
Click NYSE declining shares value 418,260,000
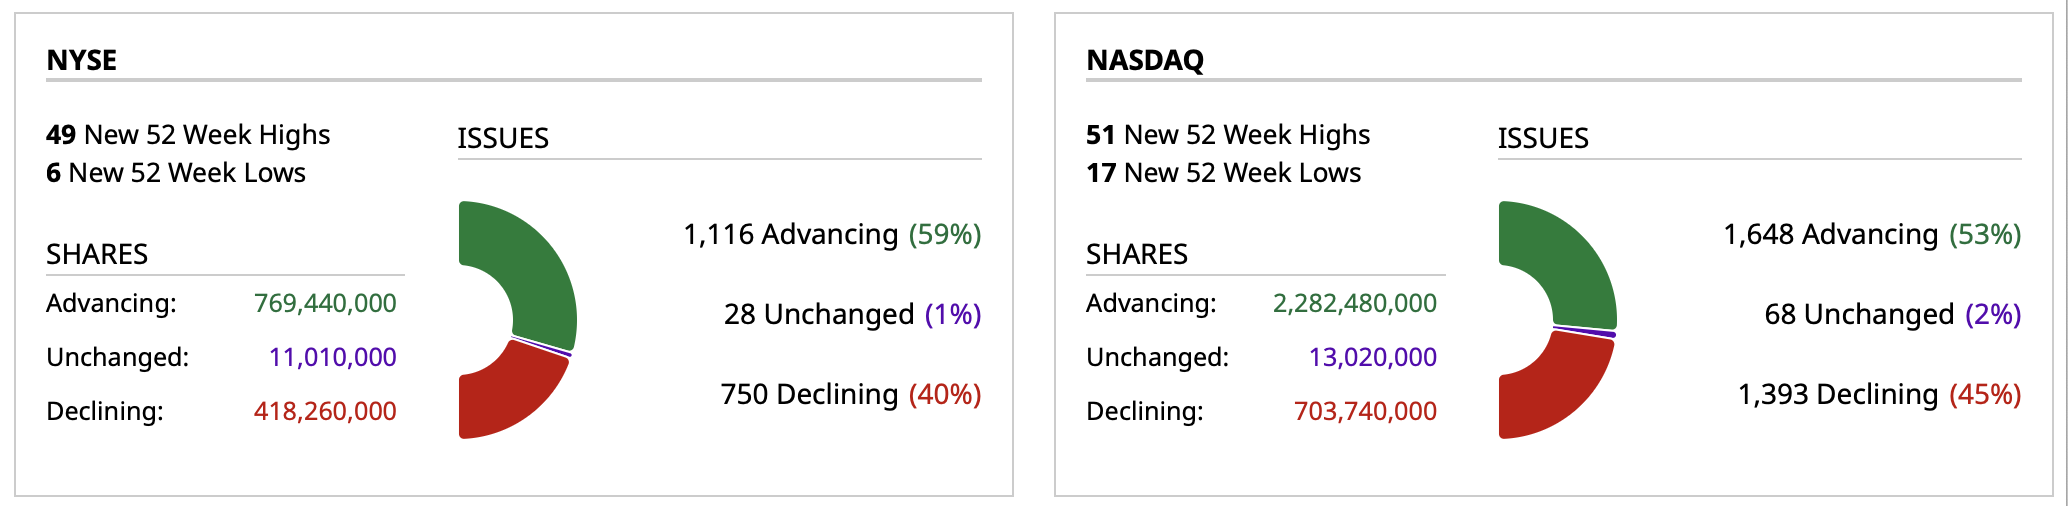[x=325, y=411]
